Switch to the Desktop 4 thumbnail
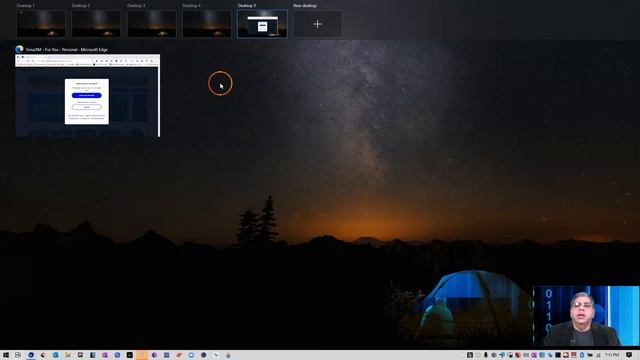The height and width of the screenshot is (360, 640). (x=207, y=24)
